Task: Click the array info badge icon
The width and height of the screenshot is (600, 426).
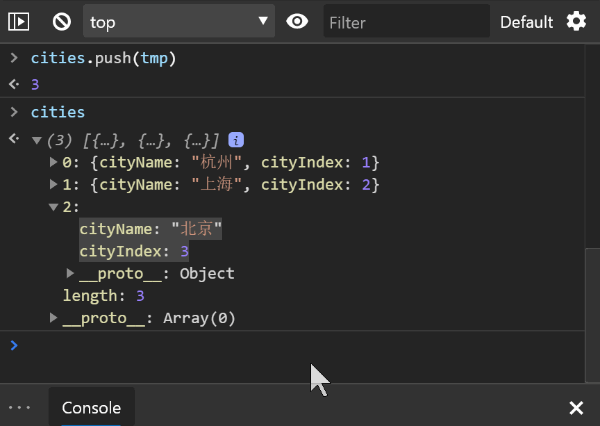Action: tap(236, 140)
